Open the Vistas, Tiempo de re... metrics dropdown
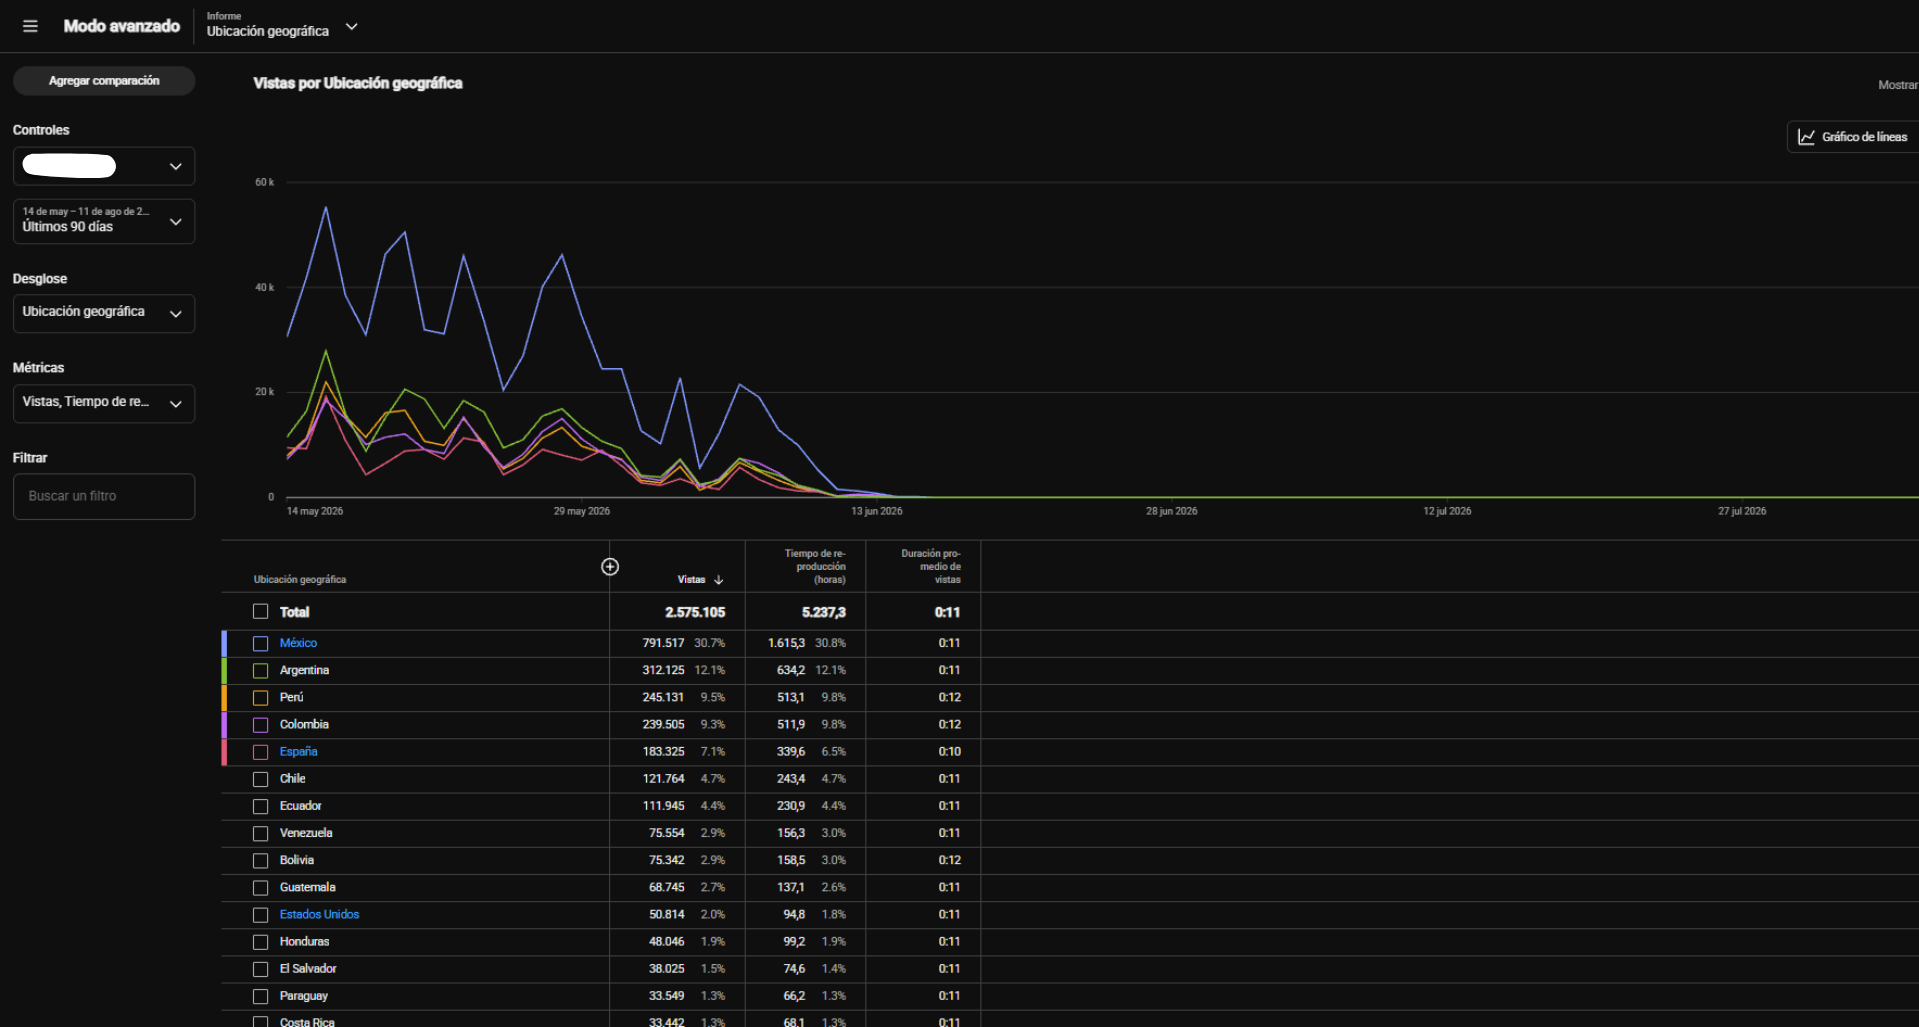The height and width of the screenshot is (1027, 1919). (104, 403)
